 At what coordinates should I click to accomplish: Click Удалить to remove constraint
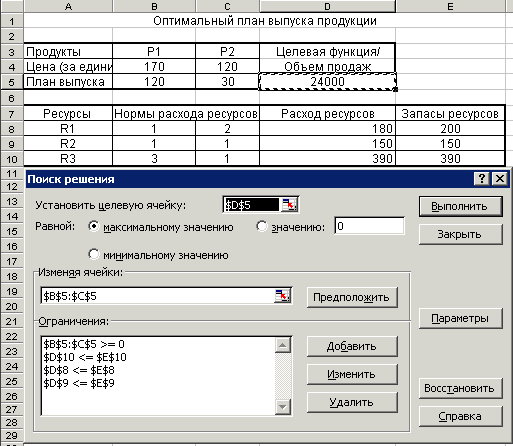click(x=352, y=402)
